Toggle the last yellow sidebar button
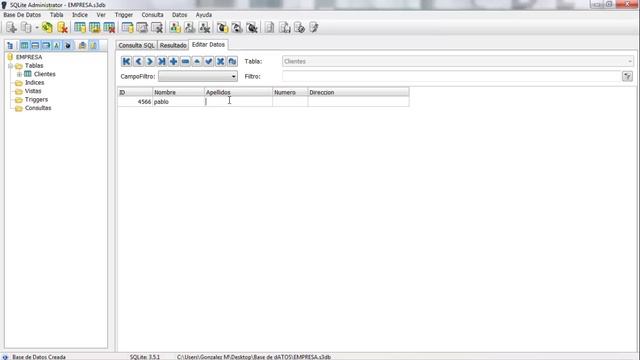 pyautogui.click(x=93, y=45)
